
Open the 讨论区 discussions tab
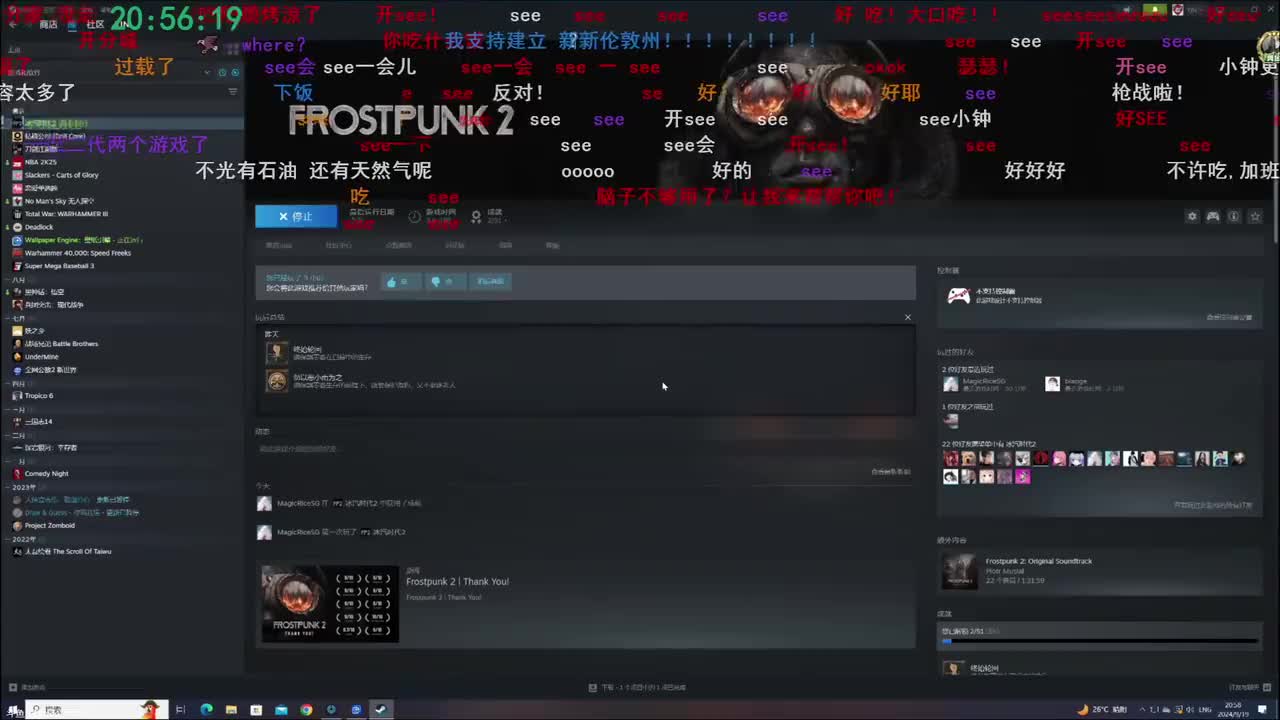click(x=455, y=245)
